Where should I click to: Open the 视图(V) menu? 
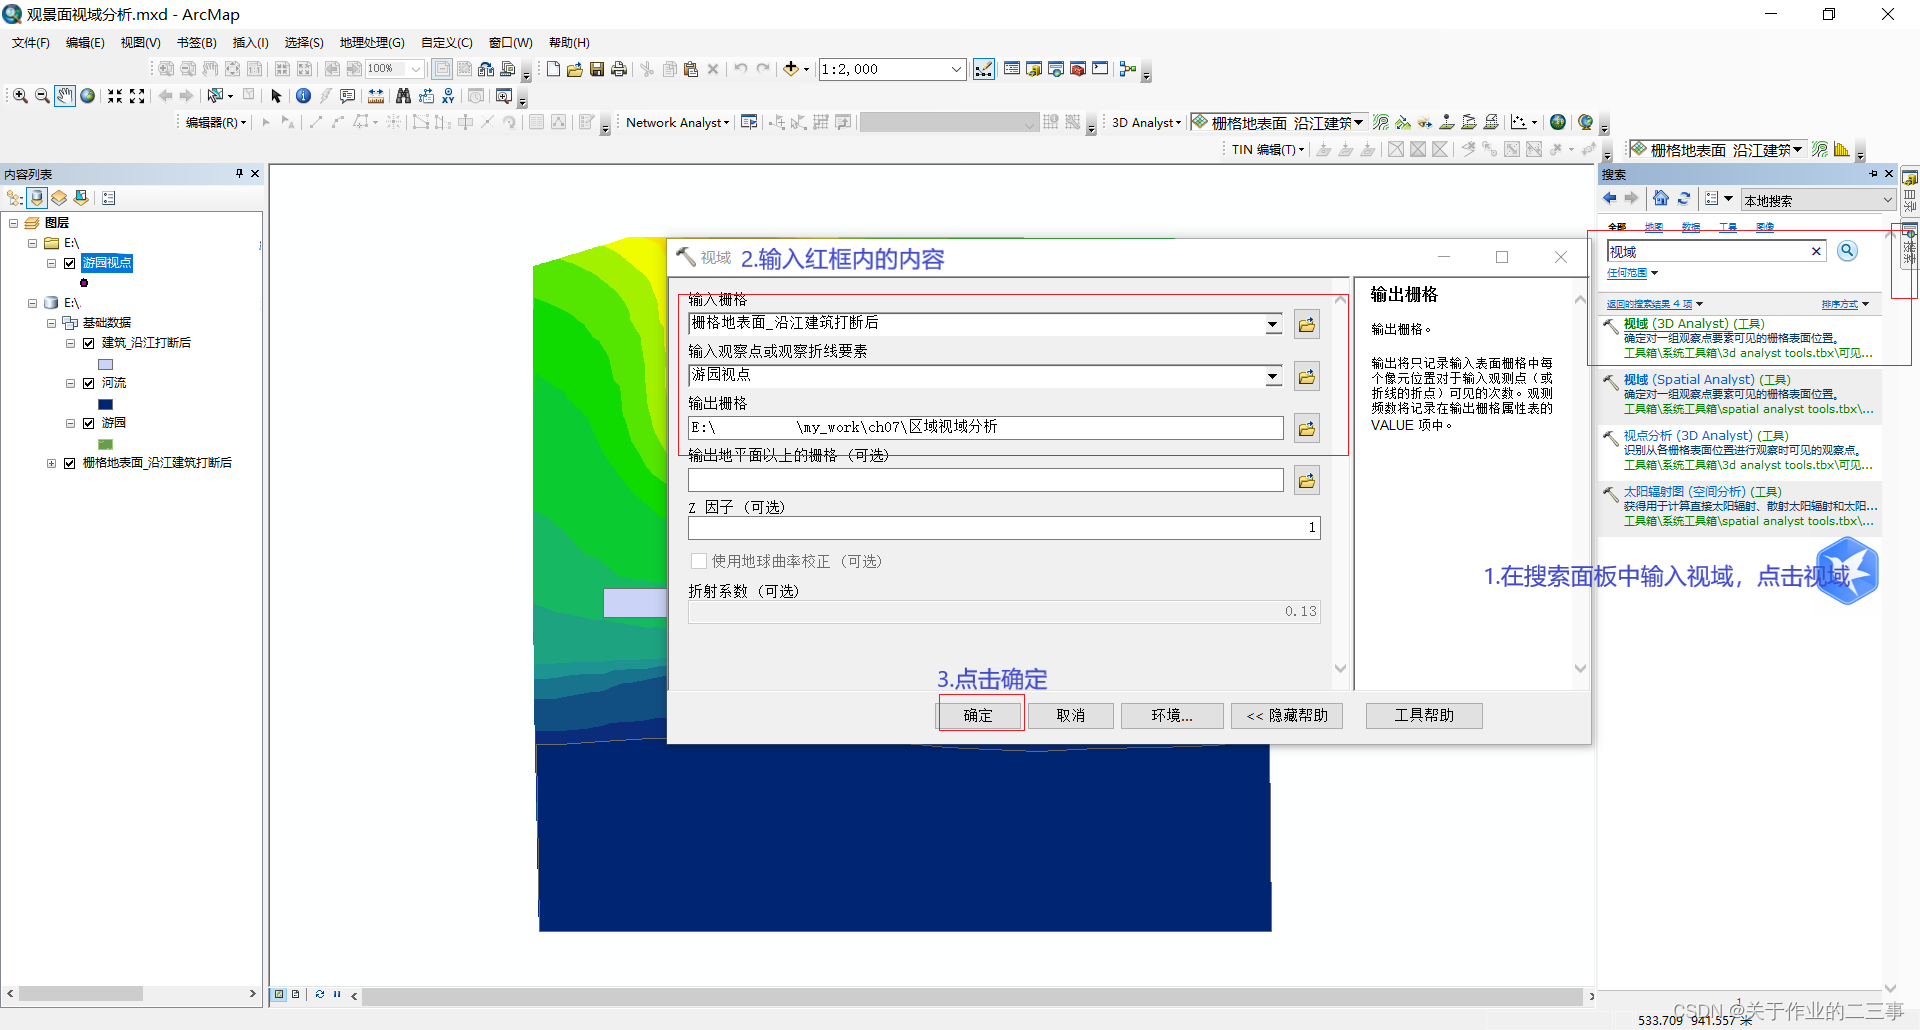pyautogui.click(x=140, y=42)
